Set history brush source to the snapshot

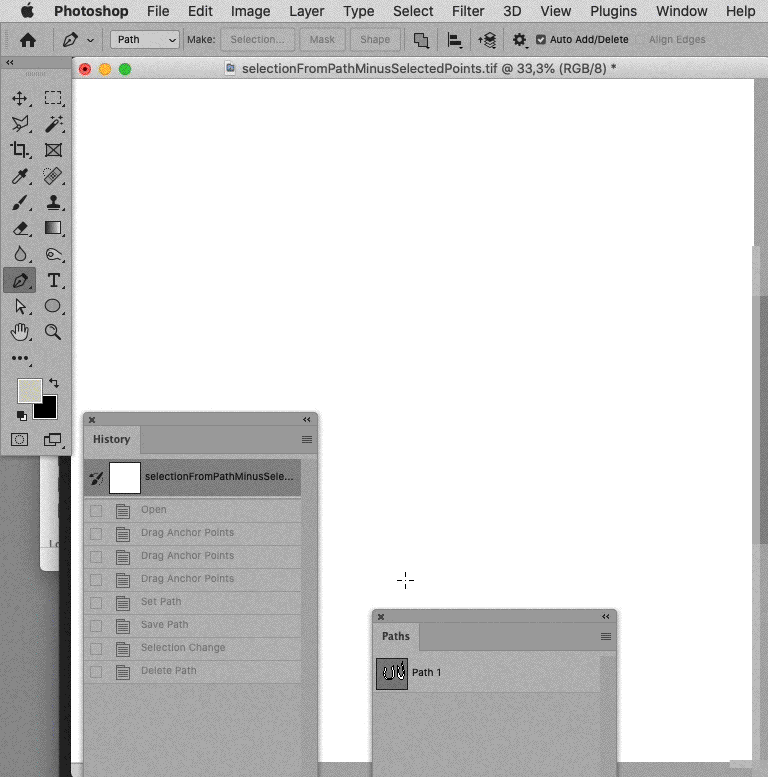96,478
